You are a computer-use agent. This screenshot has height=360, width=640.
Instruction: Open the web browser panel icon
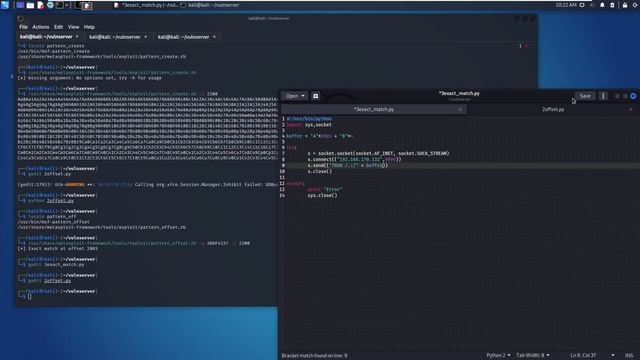click(50, 5)
